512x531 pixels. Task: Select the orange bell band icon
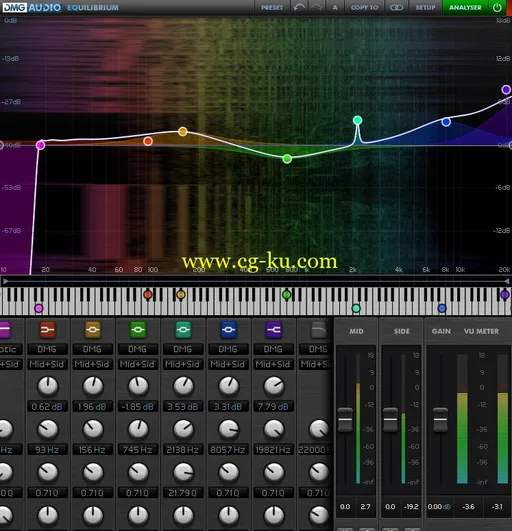tap(93, 330)
